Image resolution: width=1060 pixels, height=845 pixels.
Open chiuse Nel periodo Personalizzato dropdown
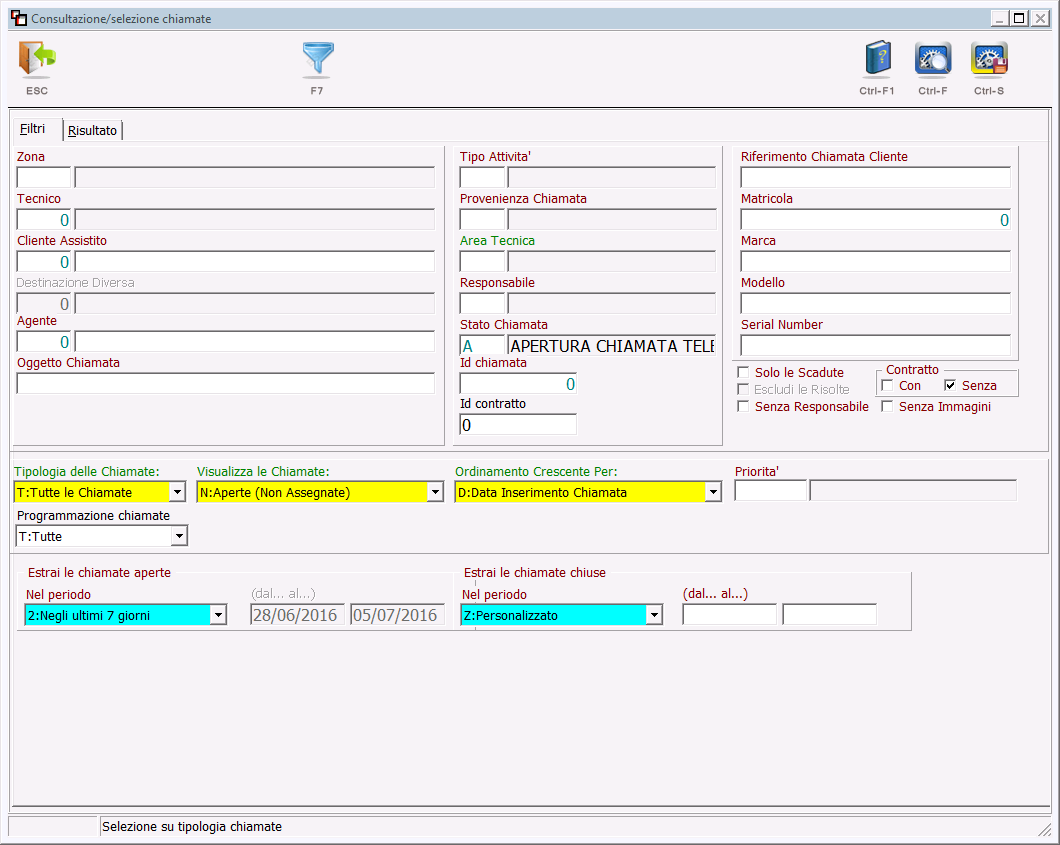coord(654,615)
